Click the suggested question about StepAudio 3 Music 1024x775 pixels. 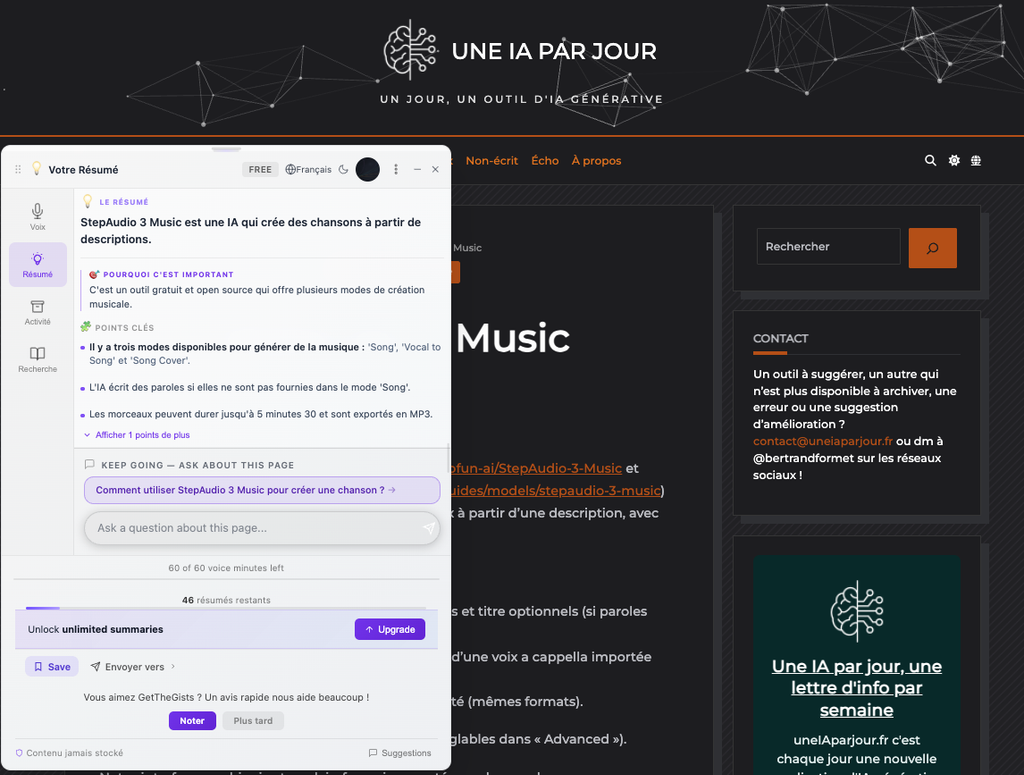pyautogui.click(x=262, y=490)
